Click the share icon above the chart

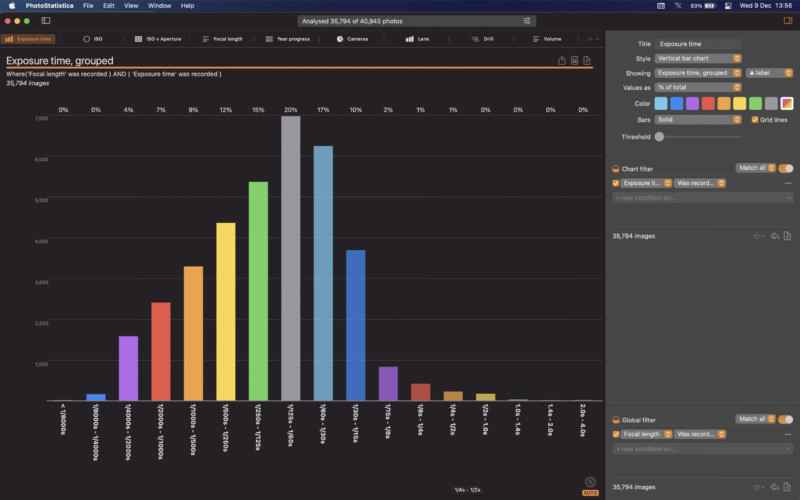pos(562,61)
